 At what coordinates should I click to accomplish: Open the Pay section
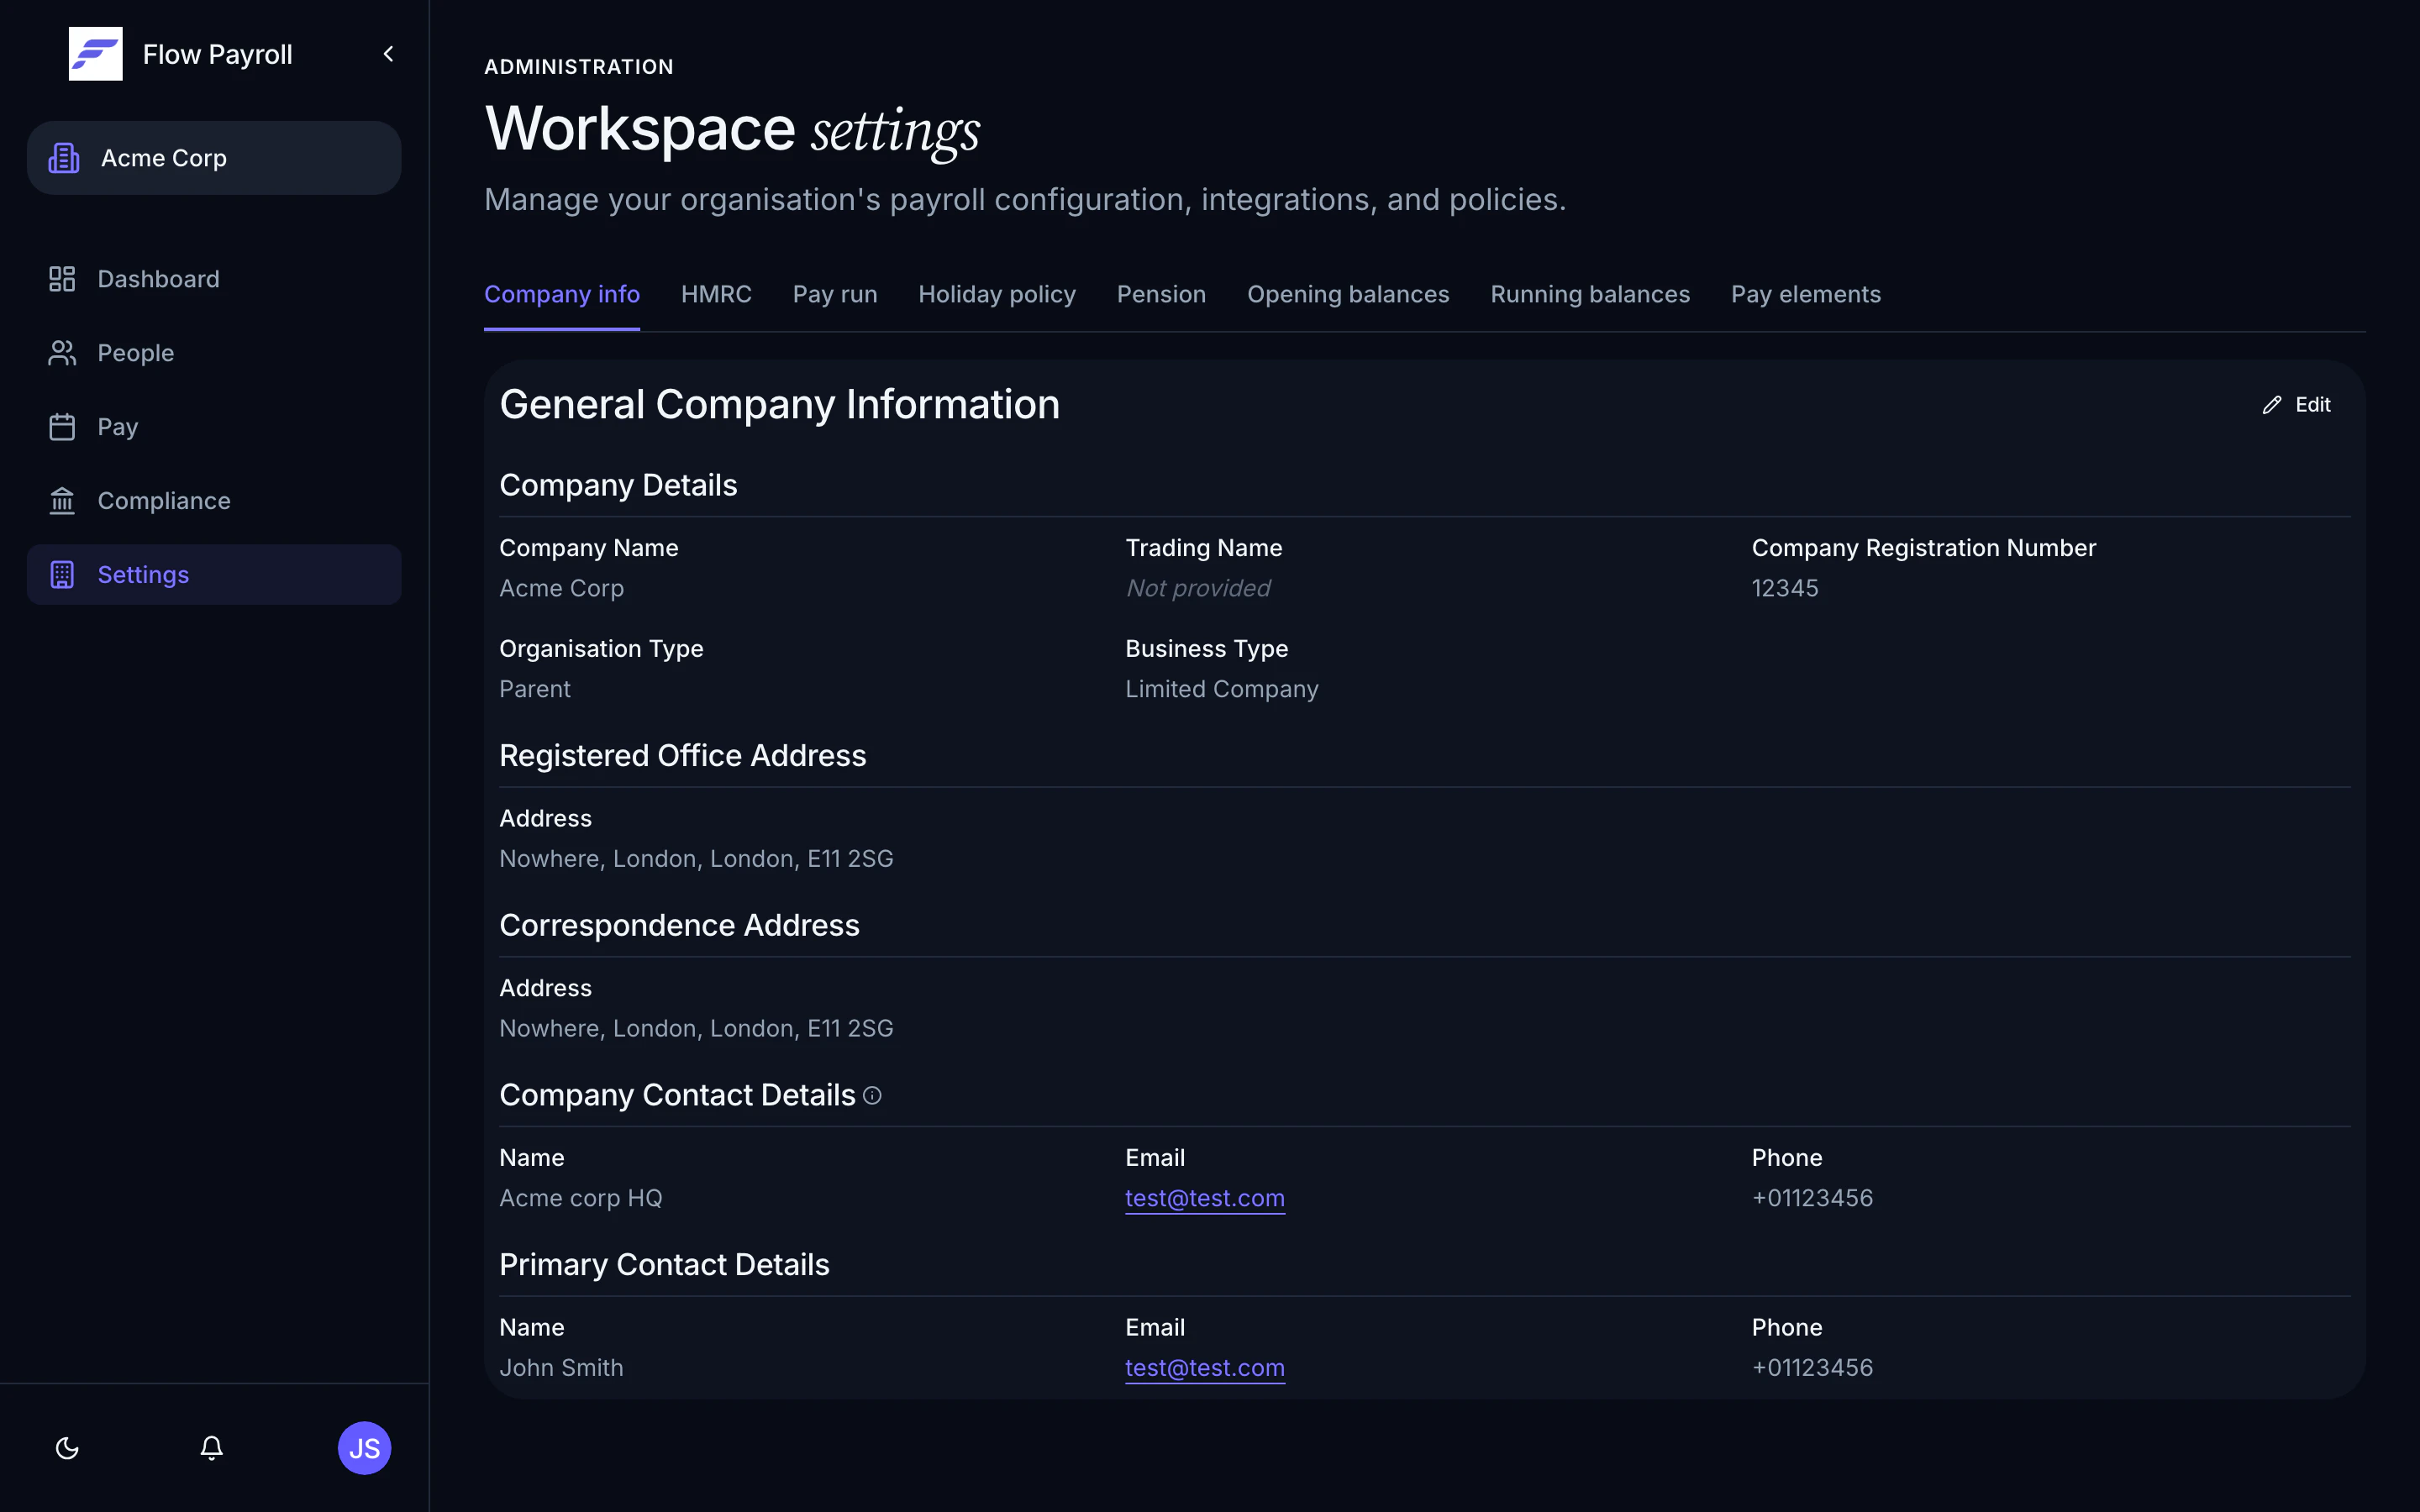pyautogui.click(x=214, y=427)
